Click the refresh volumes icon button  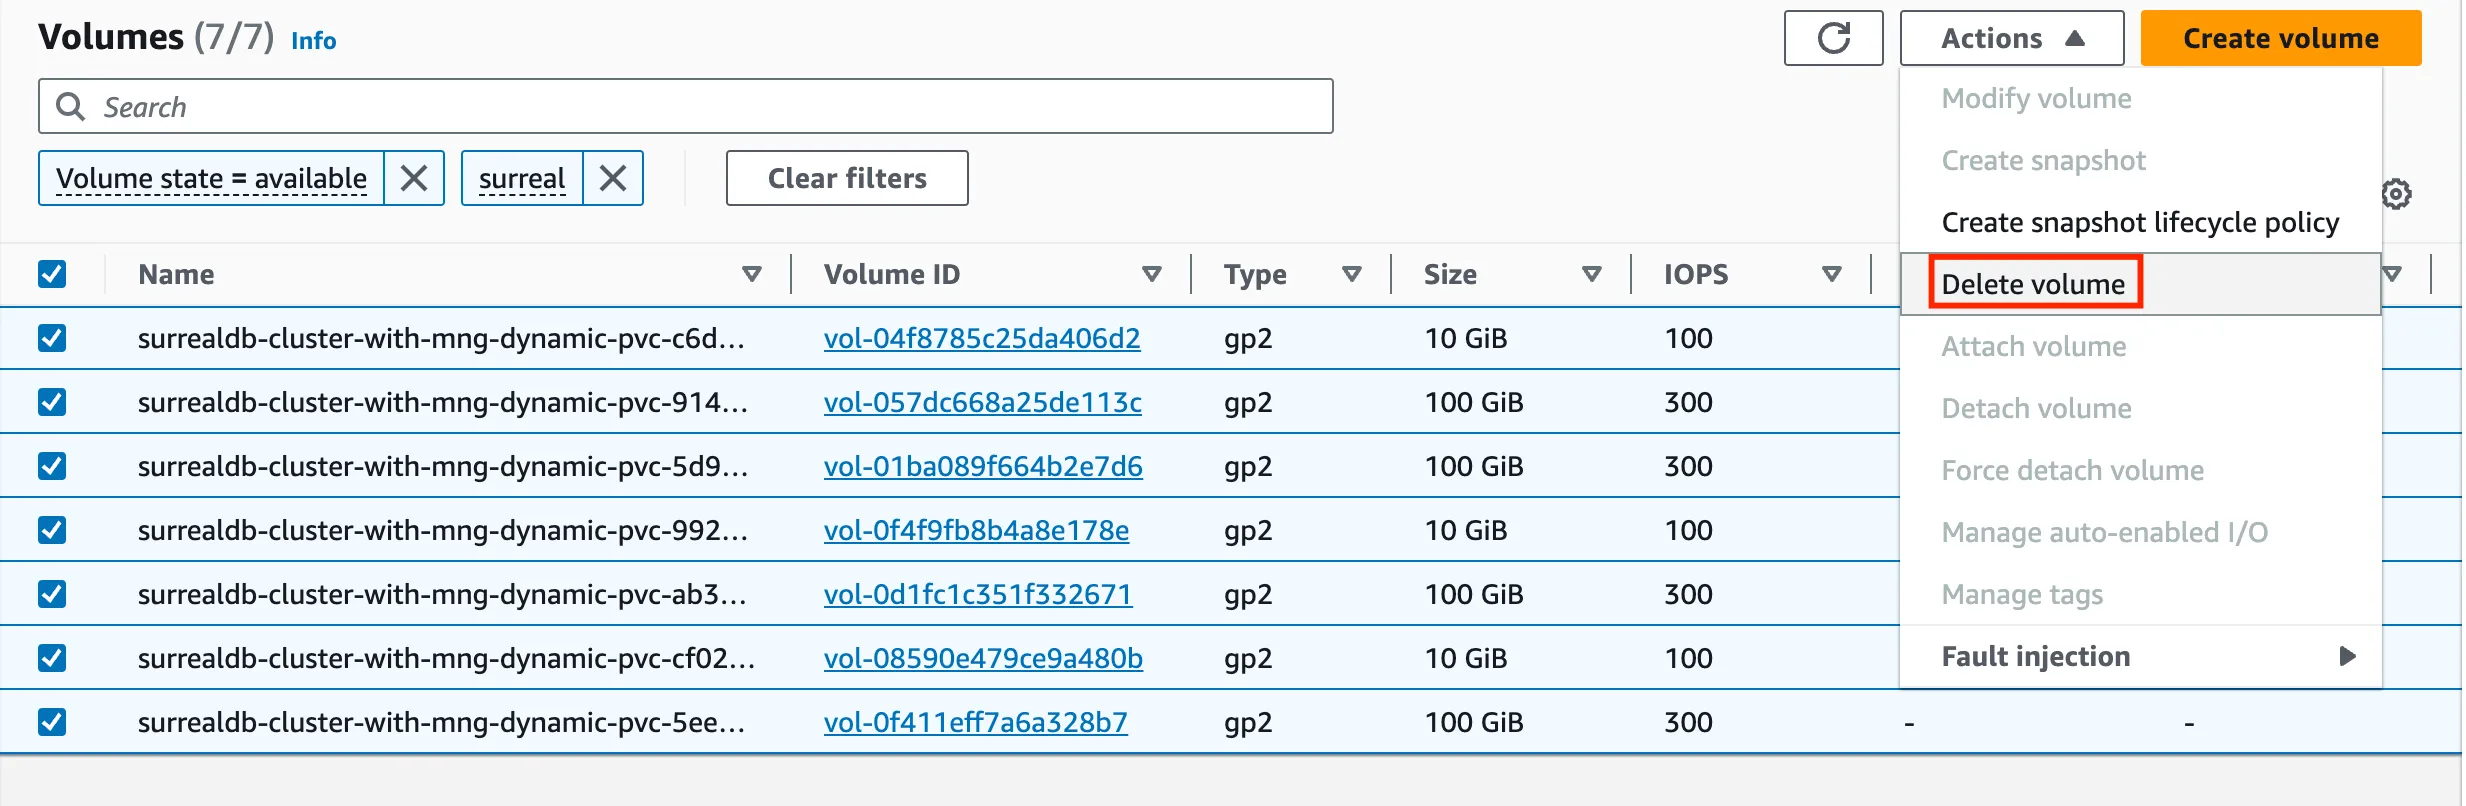pyautogui.click(x=1833, y=39)
